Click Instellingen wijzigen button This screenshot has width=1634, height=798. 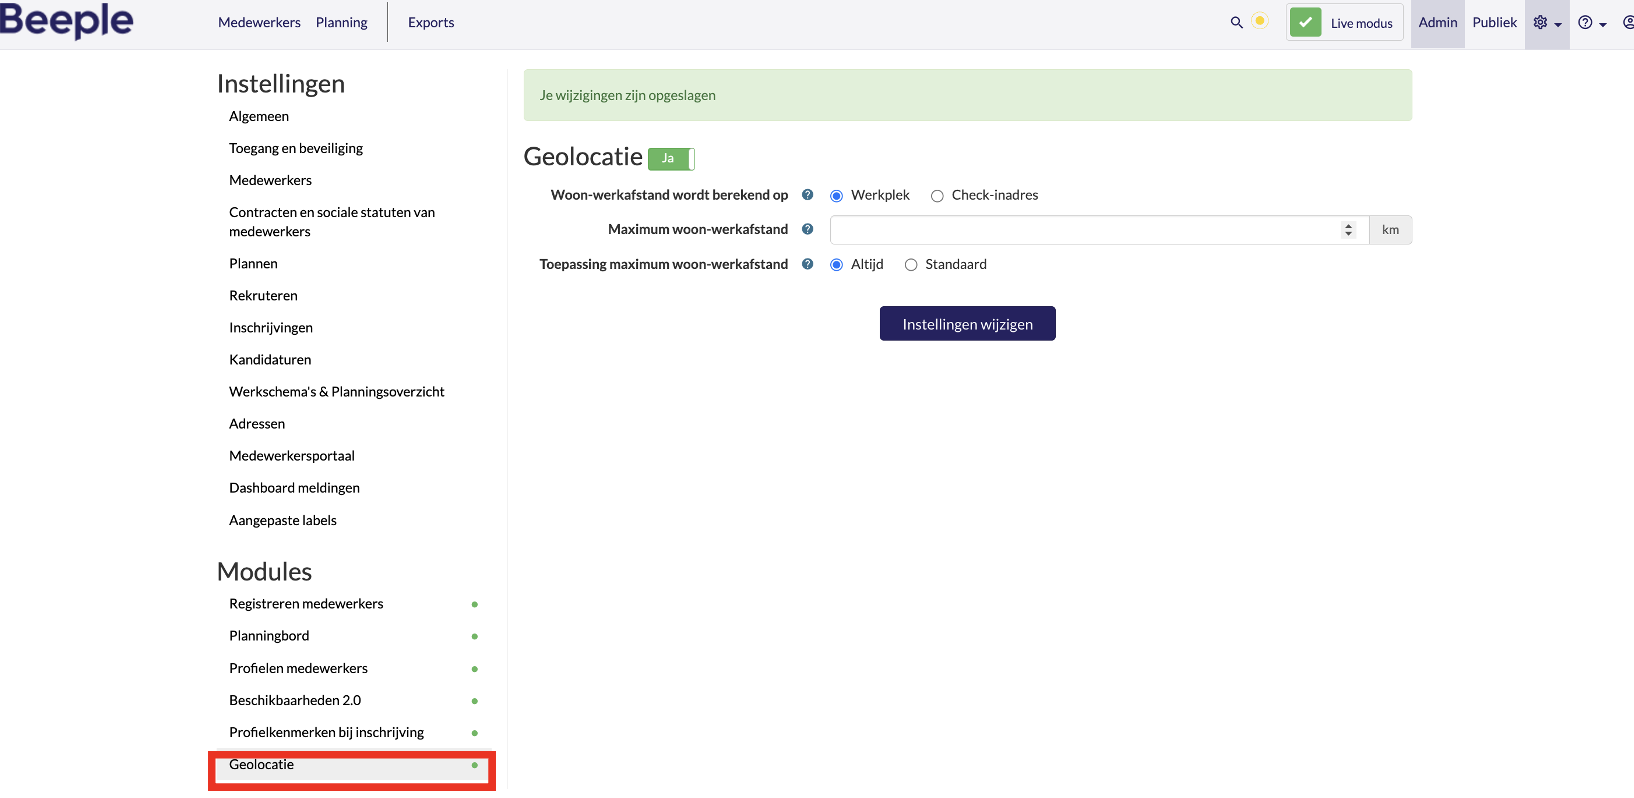click(x=967, y=324)
